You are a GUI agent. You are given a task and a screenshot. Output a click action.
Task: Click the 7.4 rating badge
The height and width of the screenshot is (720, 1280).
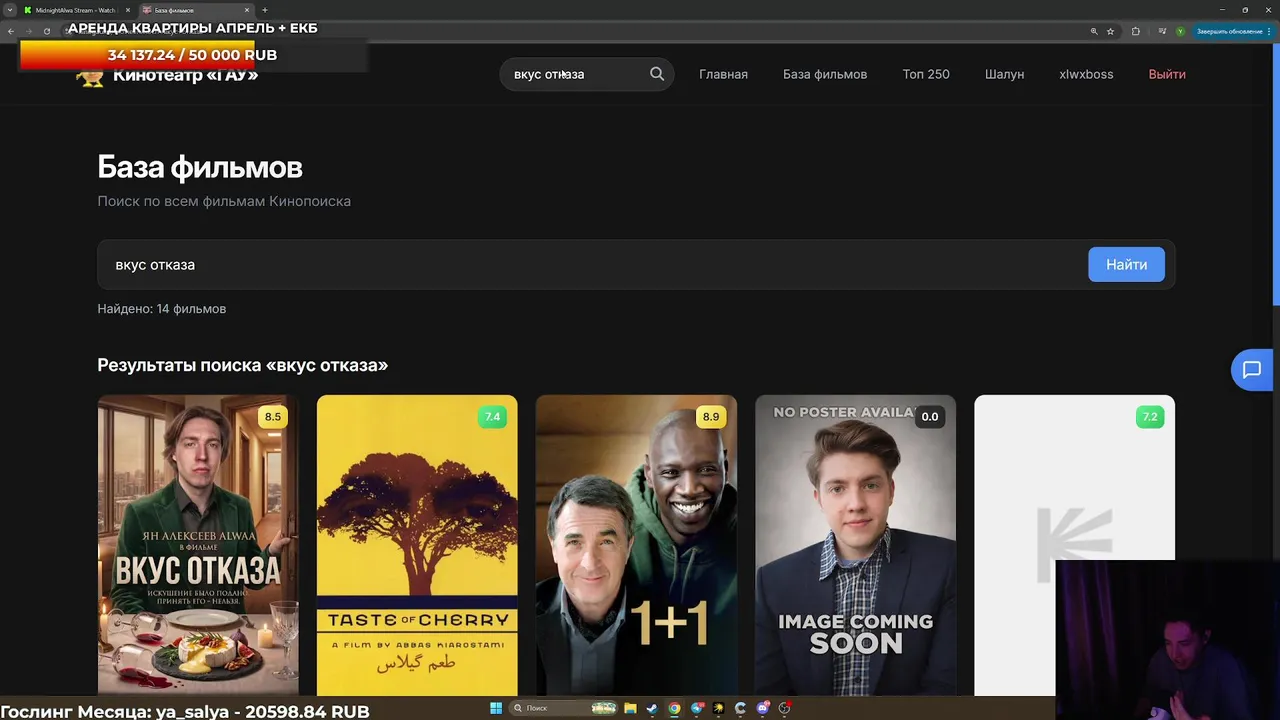492,417
